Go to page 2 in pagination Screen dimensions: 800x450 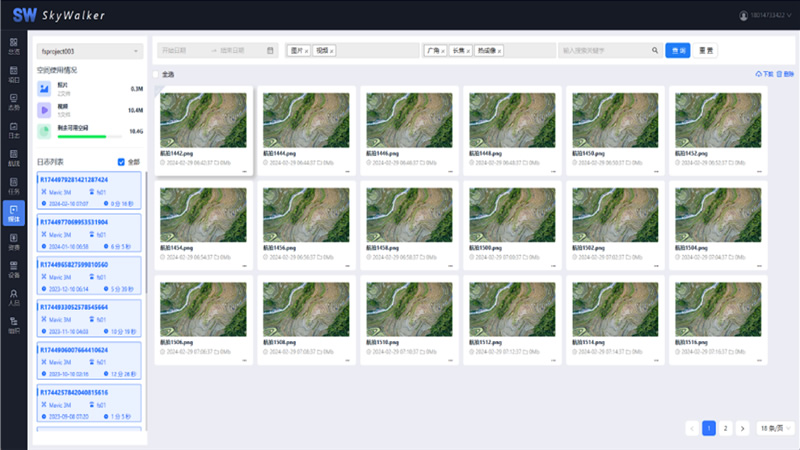(726, 428)
